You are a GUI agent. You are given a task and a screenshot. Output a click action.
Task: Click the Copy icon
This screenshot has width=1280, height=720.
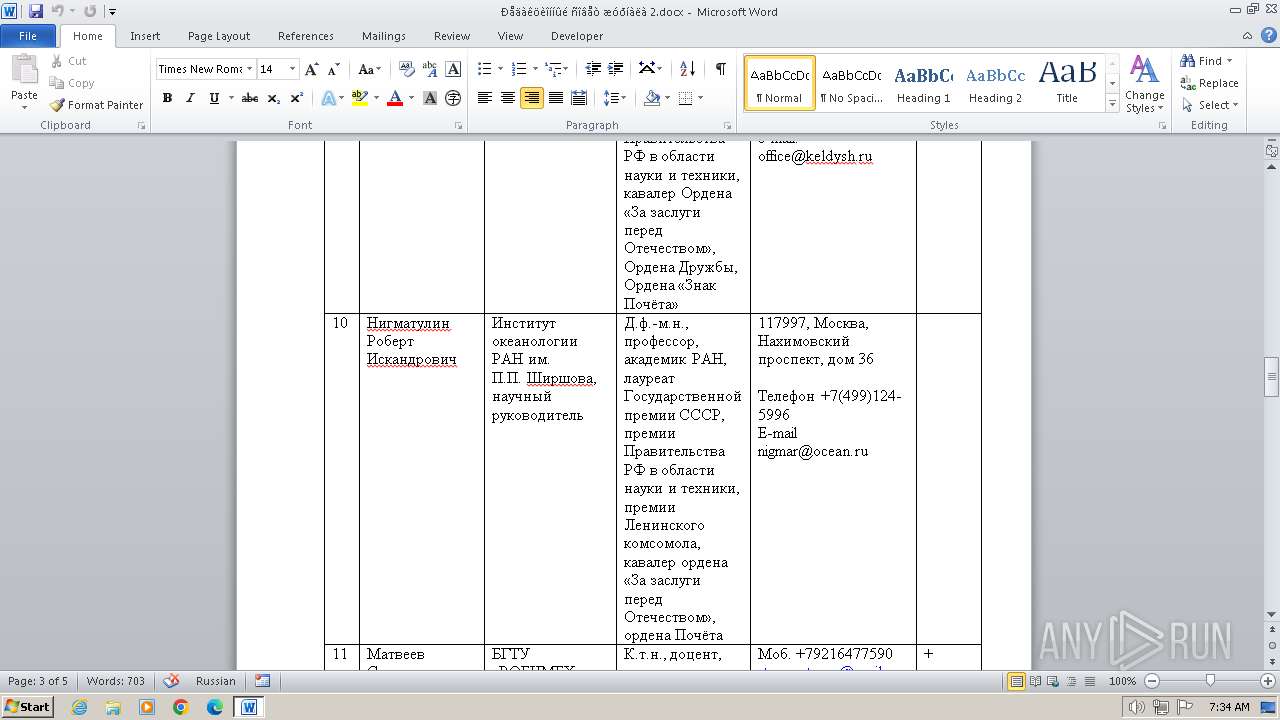point(72,83)
